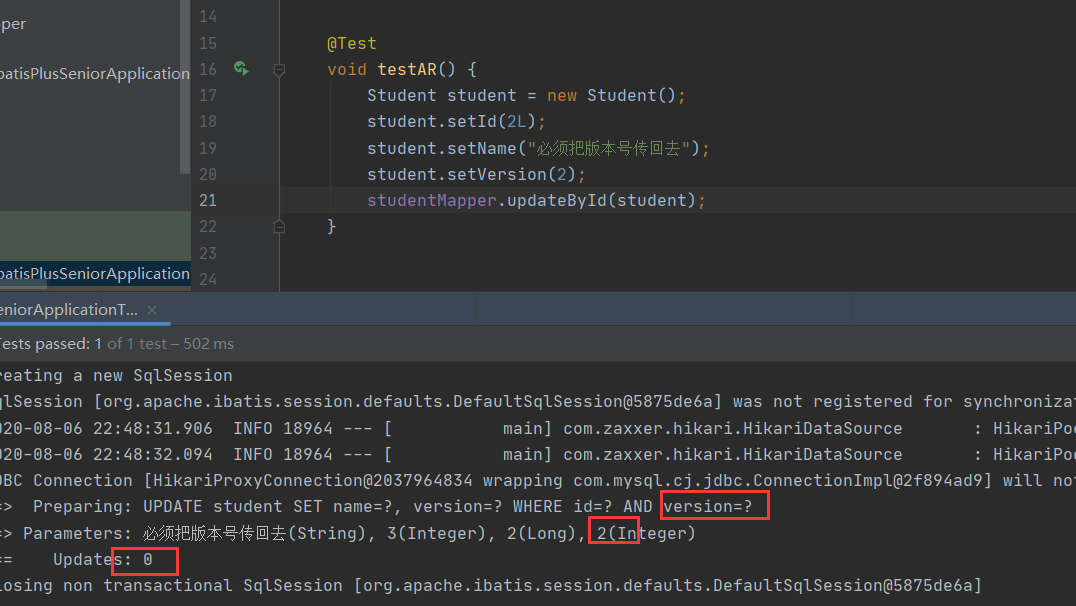
Task: Click the highlighted '2(Integer)' parameter value
Action: [613, 532]
